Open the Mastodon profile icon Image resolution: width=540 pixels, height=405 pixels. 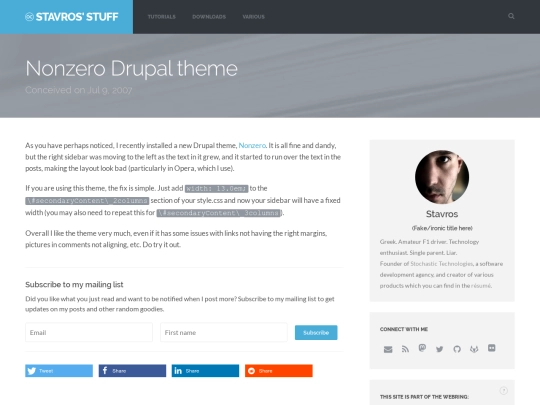click(x=422, y=348)
